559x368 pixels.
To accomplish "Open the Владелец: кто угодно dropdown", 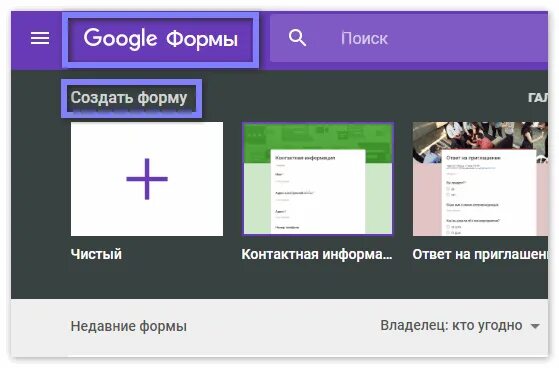I will tap(460, 326).
